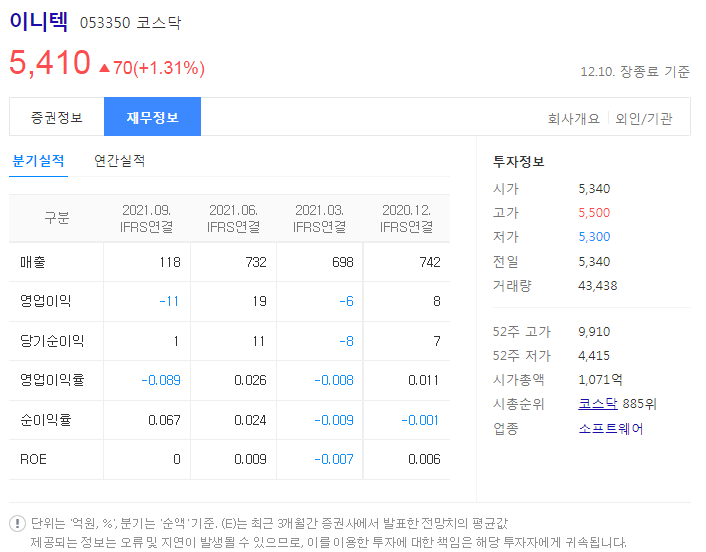Select 순이익률 value 0.067

[x=164, y=420]
